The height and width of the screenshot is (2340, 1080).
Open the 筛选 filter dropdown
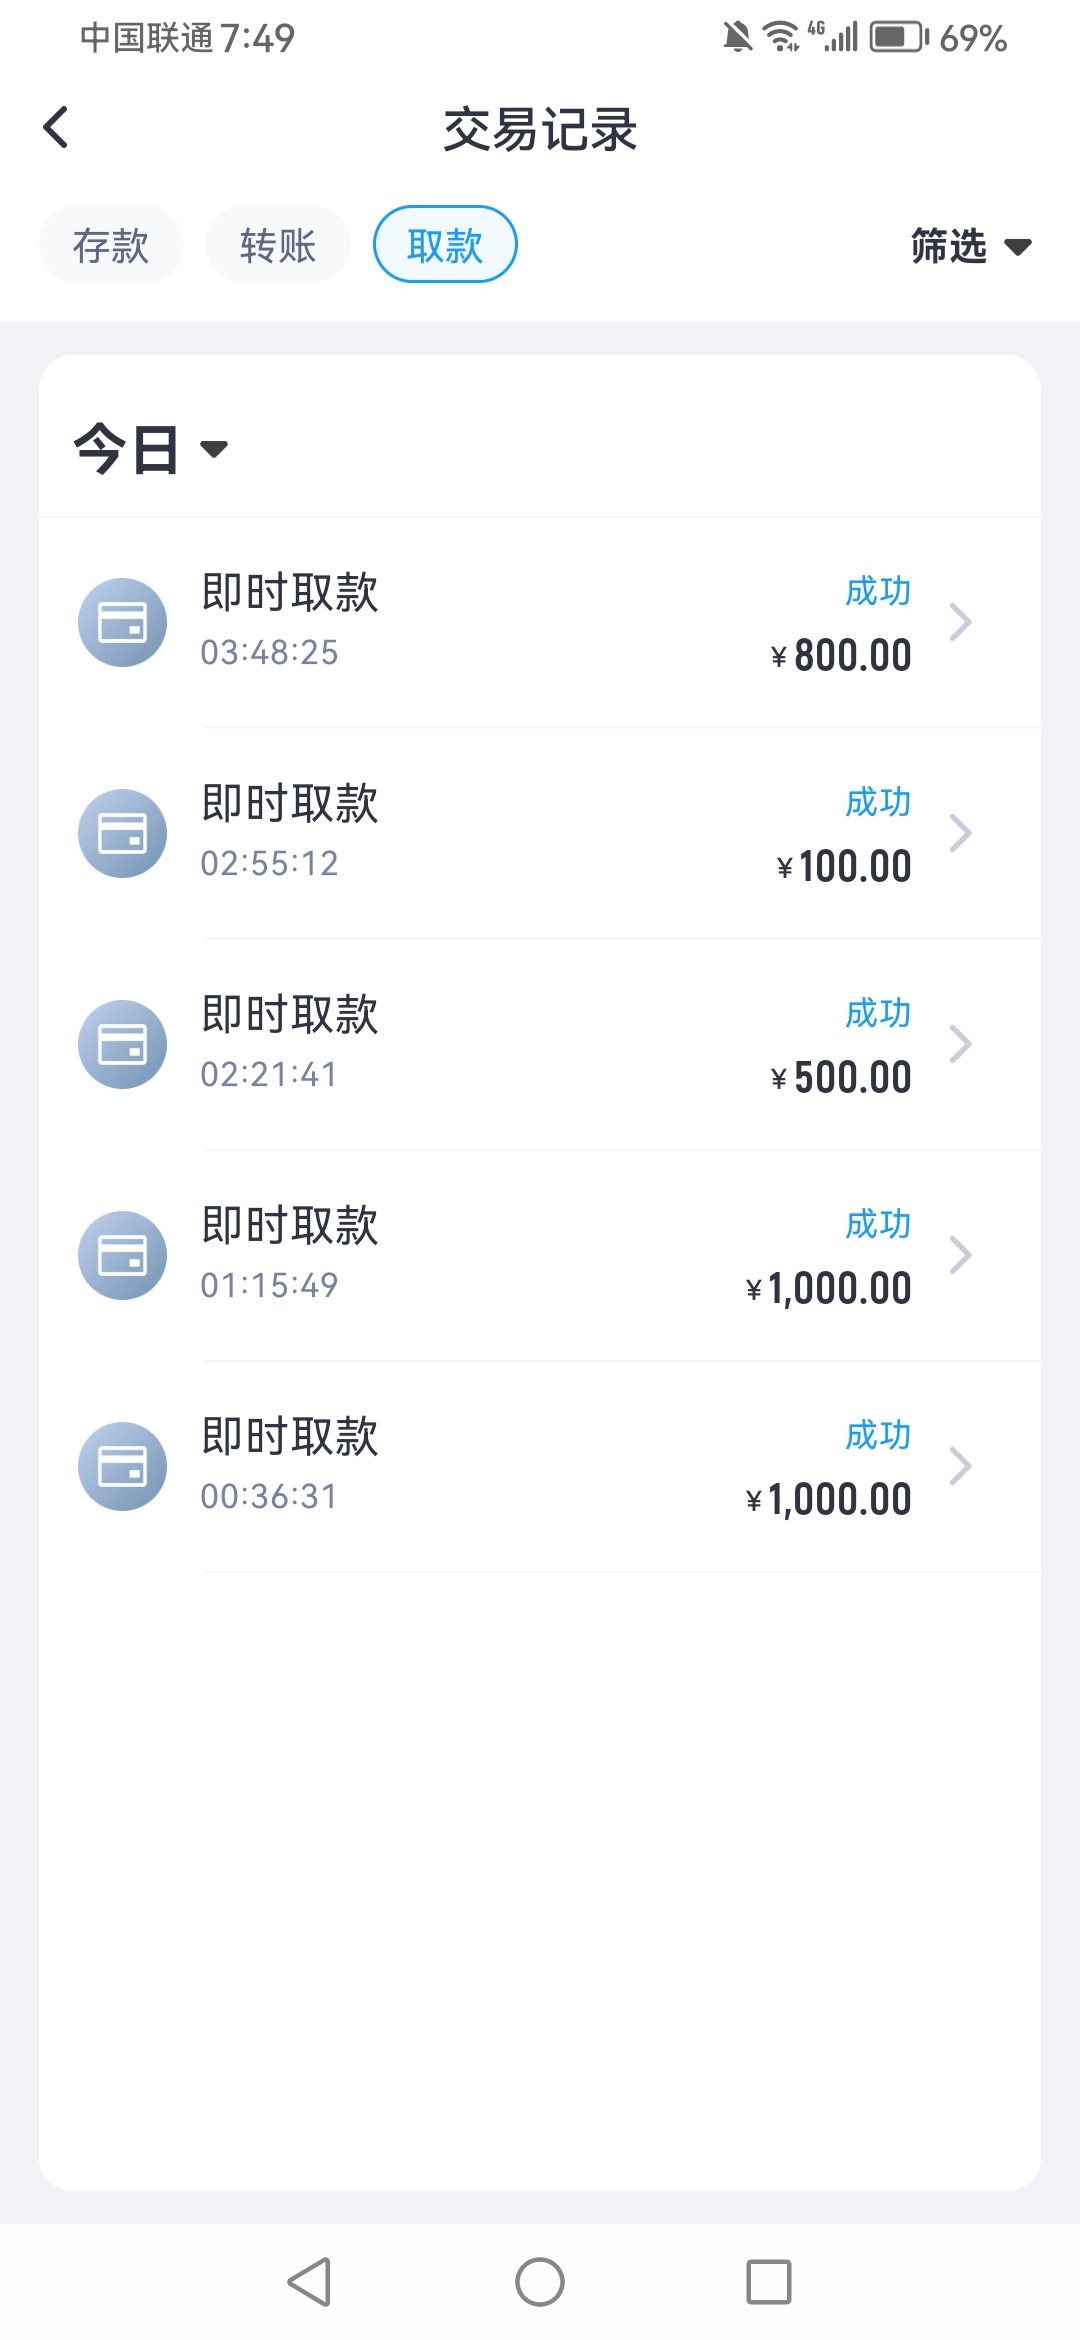point(970,246)
